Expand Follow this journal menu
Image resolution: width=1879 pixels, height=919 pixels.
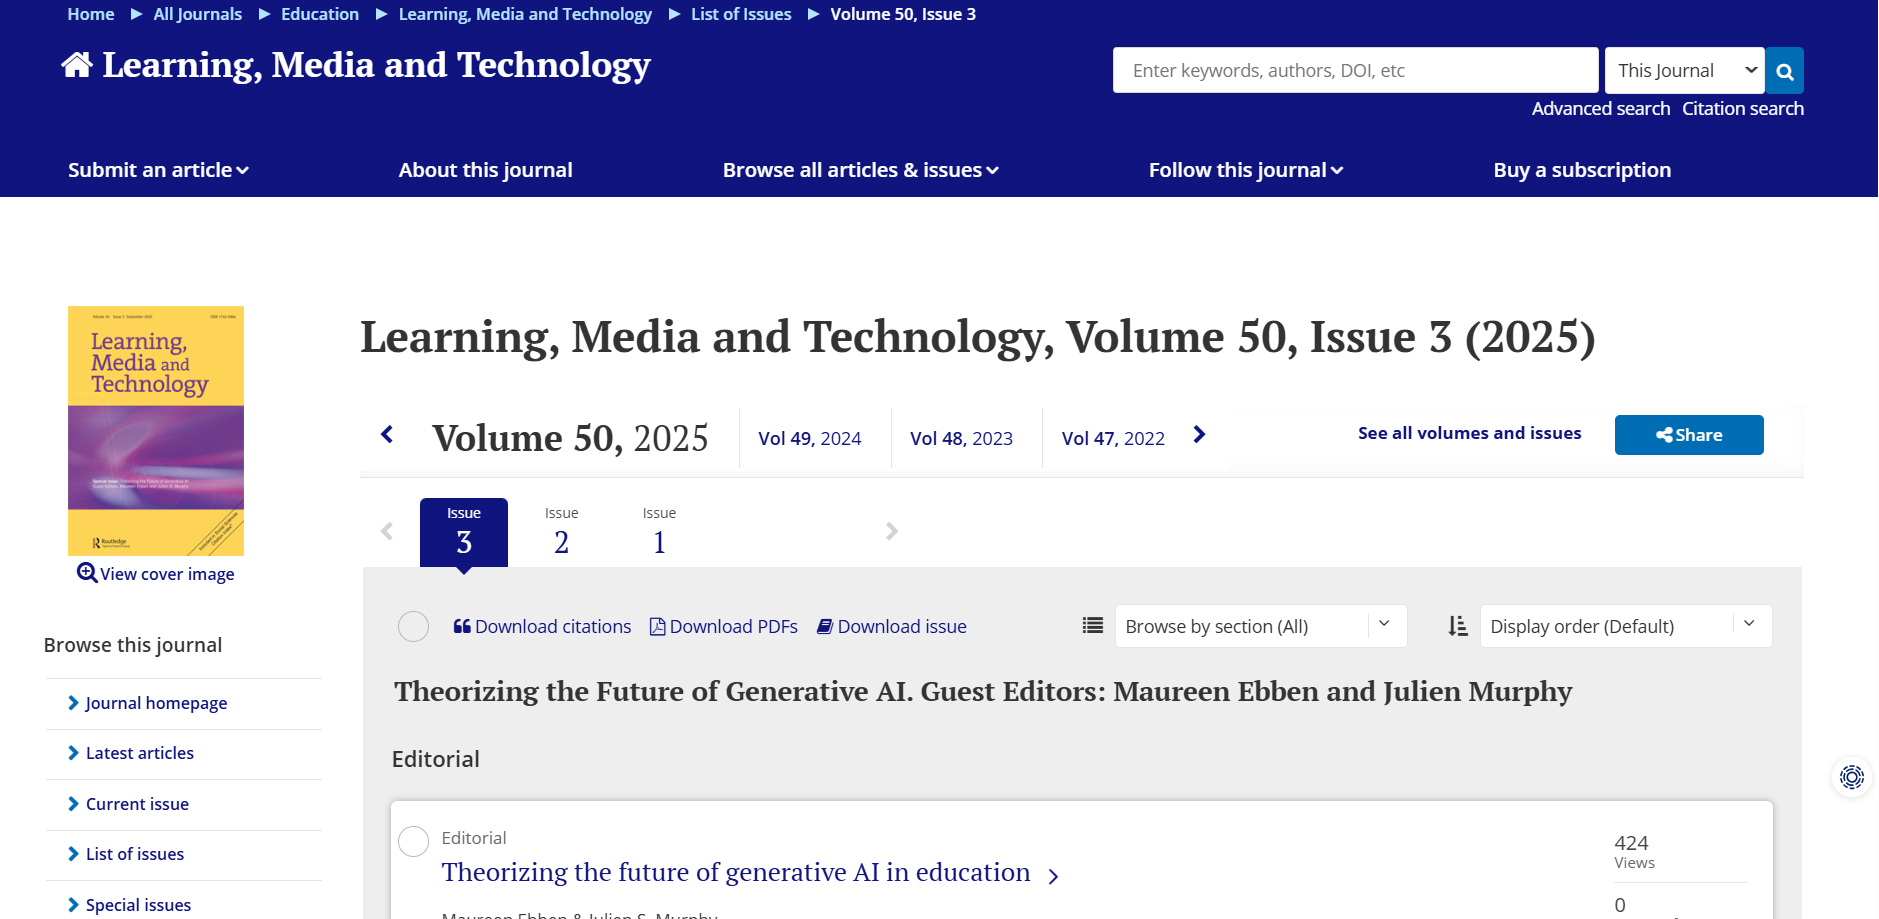(1245, 170)
